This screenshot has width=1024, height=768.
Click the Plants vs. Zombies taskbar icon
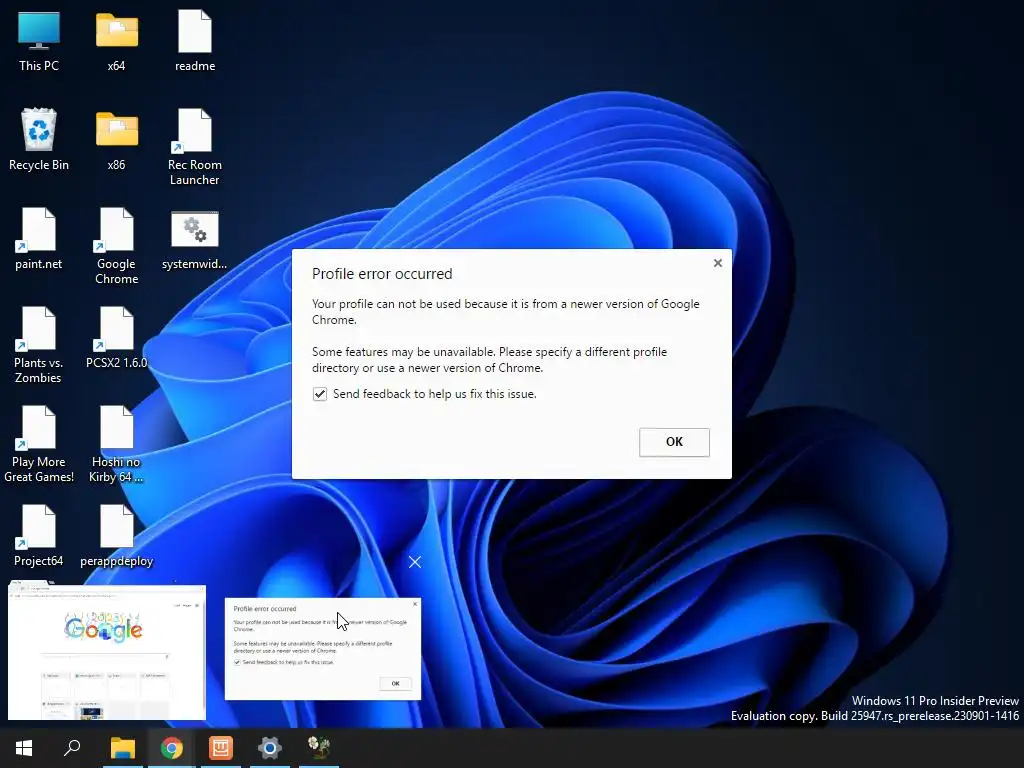tap(319, 748)
